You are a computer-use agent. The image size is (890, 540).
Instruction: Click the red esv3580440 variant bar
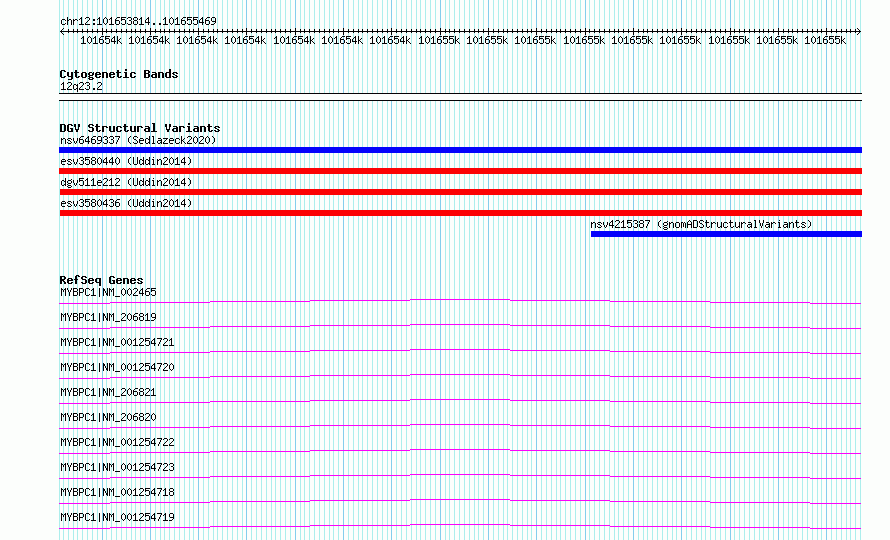pyautogui.click(x=460, y=171)
